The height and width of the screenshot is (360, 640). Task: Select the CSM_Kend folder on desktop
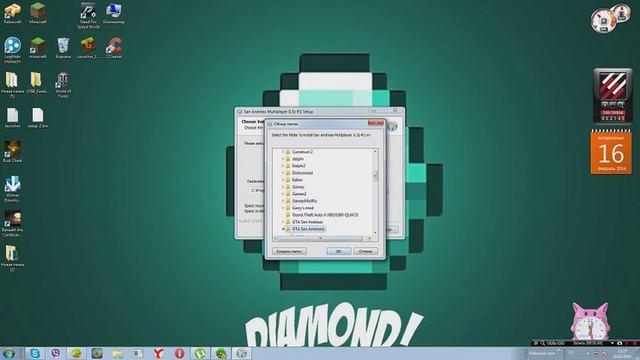coord(38,82)
